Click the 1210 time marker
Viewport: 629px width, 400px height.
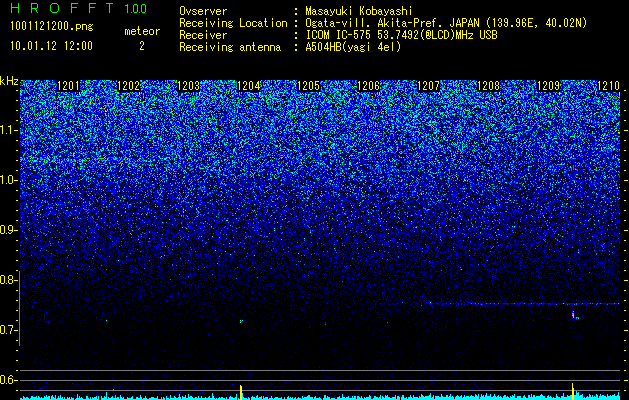[x=609, y=86]
